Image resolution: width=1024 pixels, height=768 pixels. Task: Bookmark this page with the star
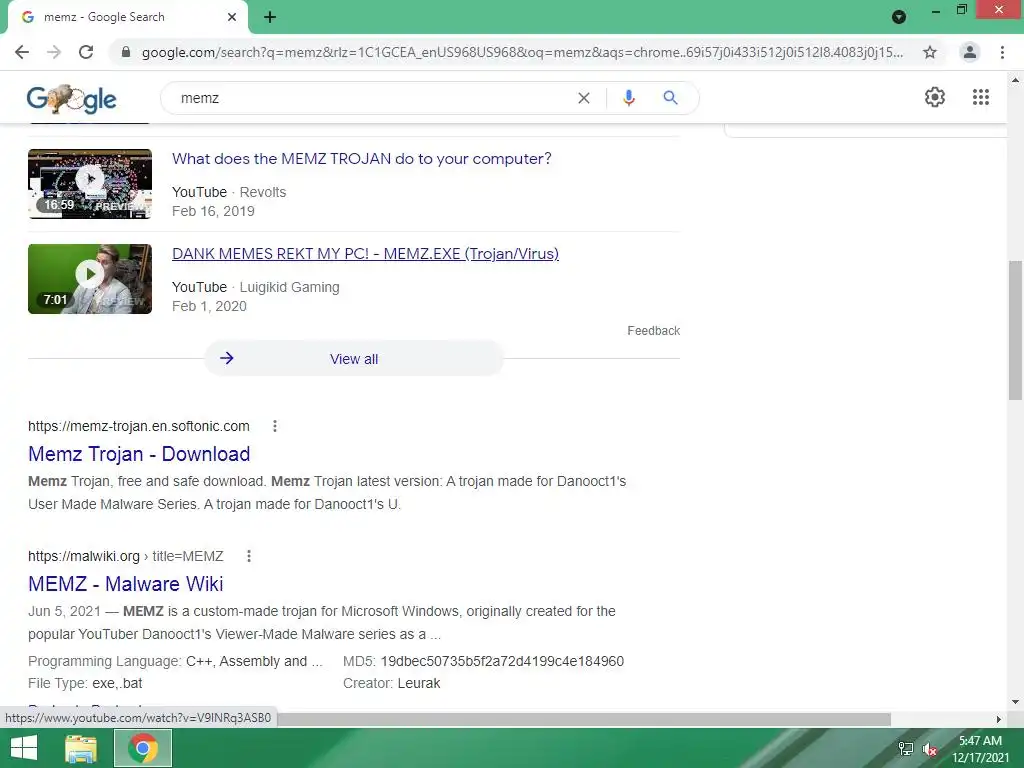[x=929, y=52]
